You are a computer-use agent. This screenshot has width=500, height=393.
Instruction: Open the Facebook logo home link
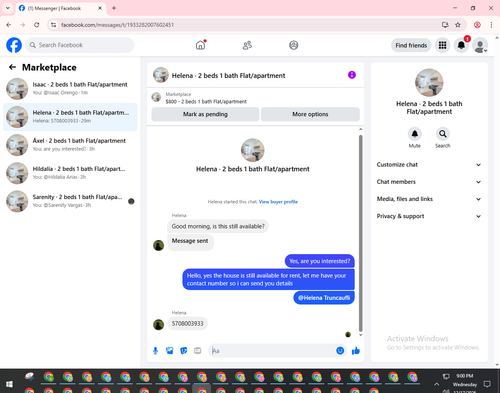(x=14, y=45)
